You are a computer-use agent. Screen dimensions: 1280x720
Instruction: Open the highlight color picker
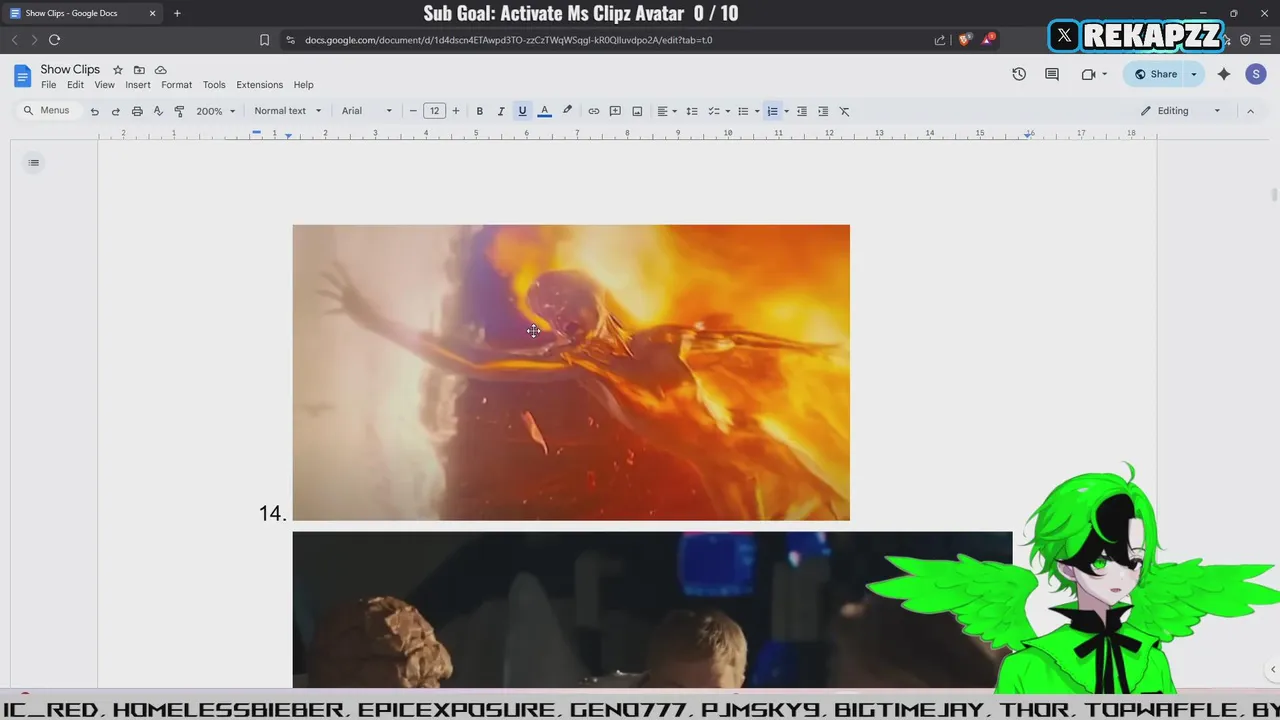coord(567,111)
